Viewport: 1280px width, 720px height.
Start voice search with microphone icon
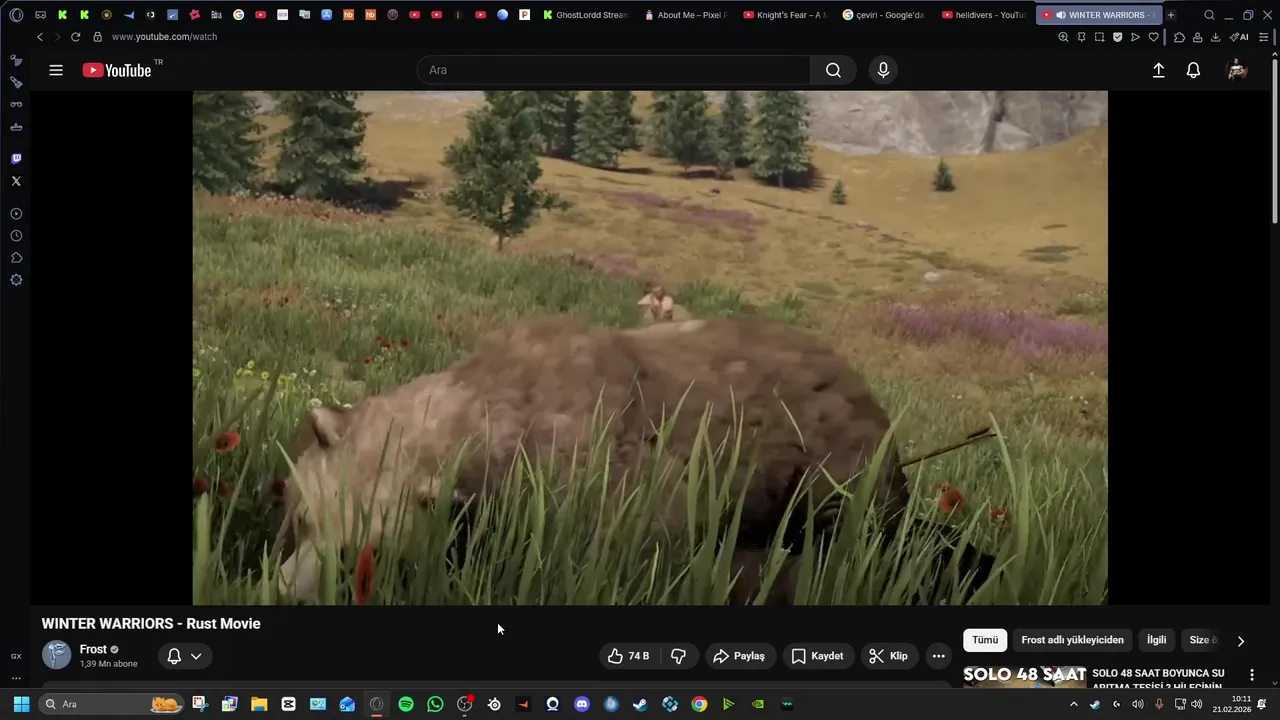[883, 70]
